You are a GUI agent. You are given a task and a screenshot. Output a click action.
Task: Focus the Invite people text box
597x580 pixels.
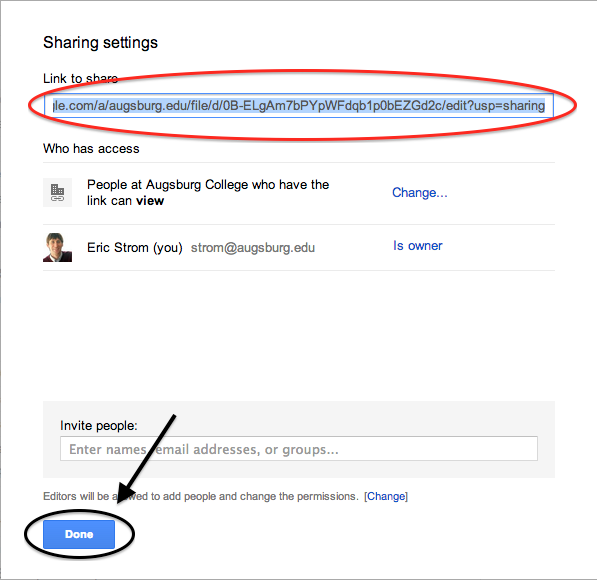pyautogui.click(x=299, y=449)
